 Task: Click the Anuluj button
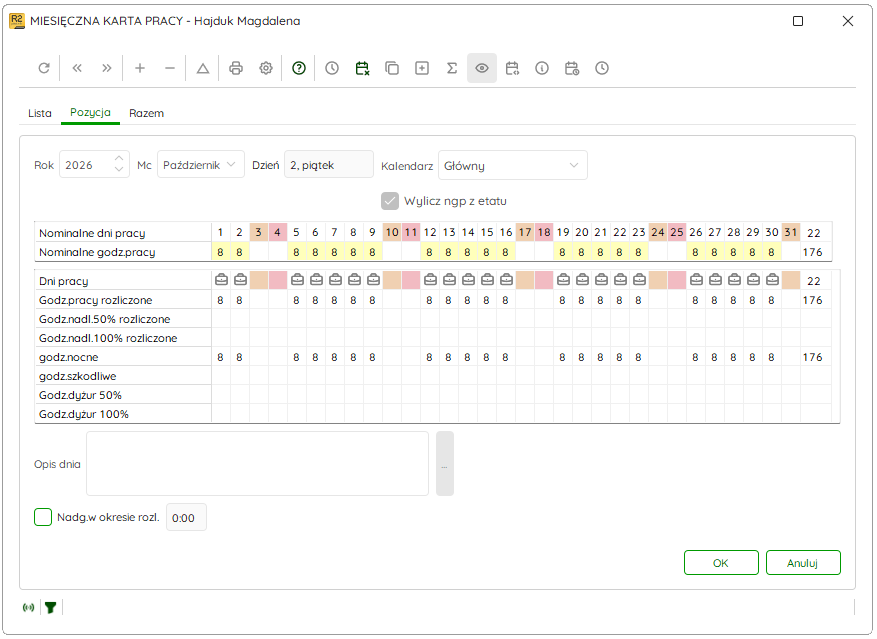click(x=803, y=563)
